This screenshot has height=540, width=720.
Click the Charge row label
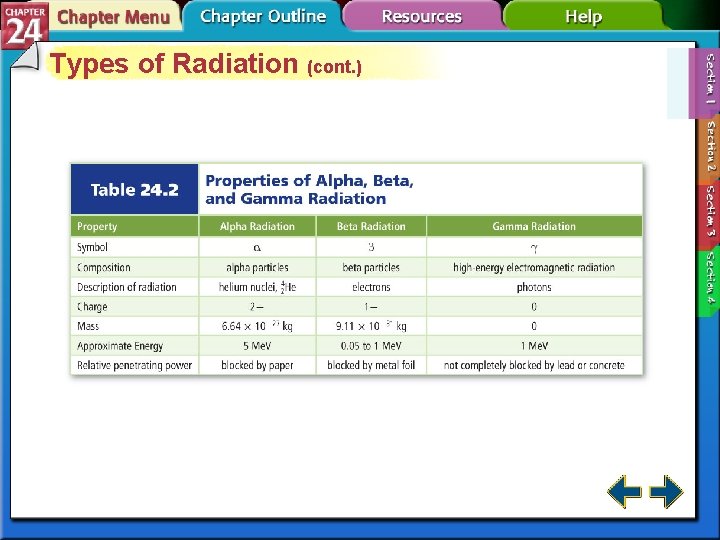pos(92,306)
